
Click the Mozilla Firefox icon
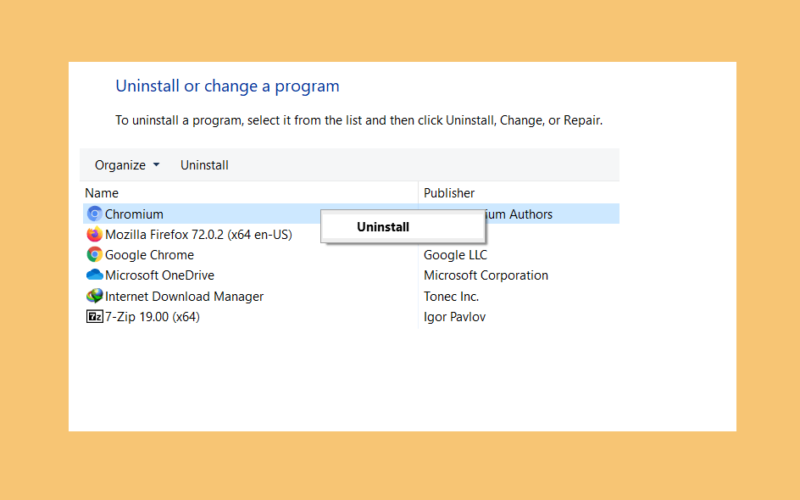pos(94,234)
